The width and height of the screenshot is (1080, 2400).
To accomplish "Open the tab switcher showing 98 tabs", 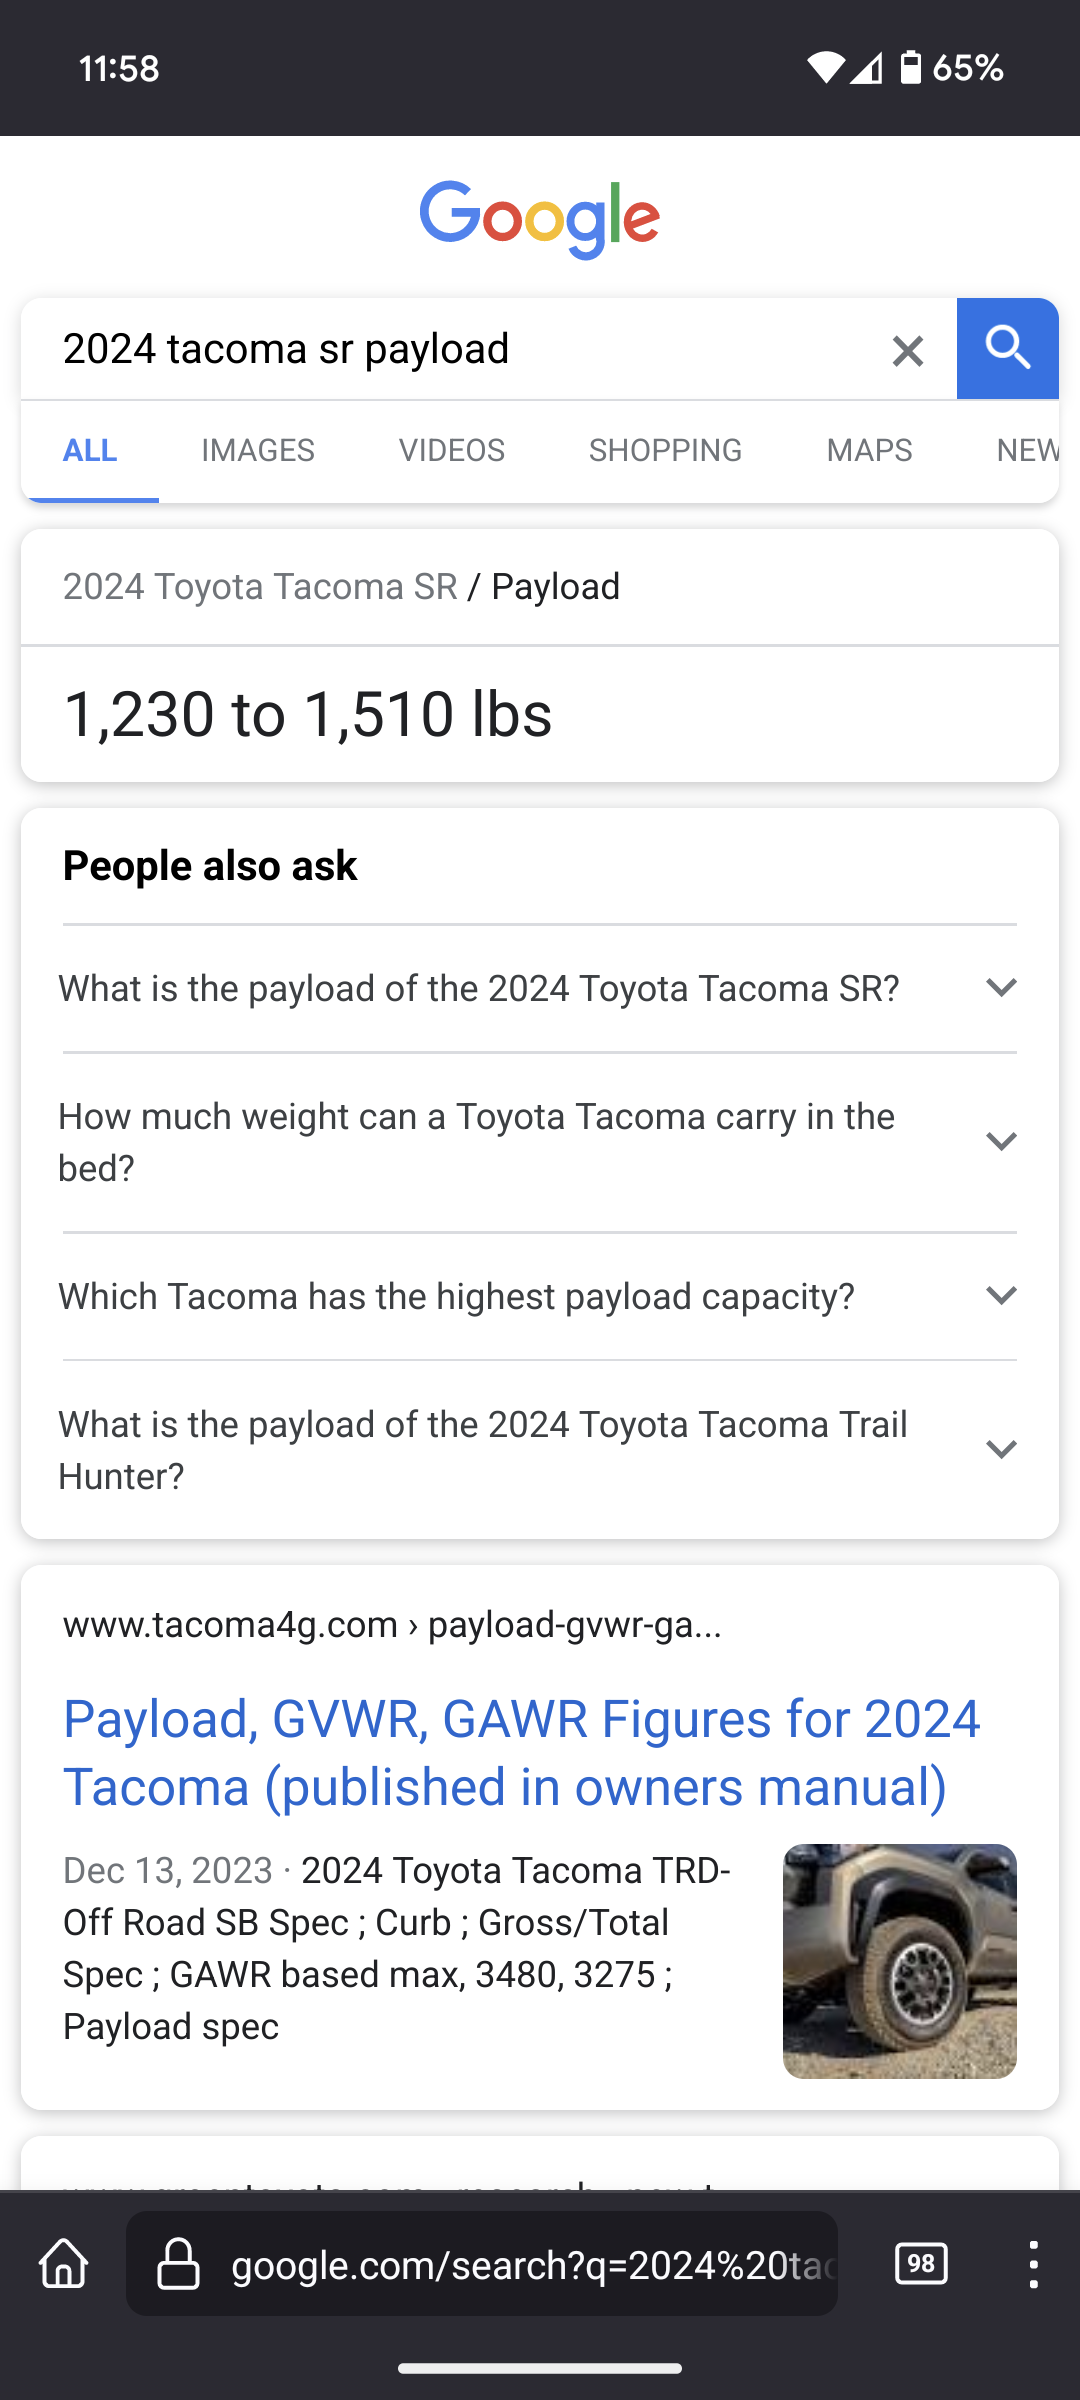I will [x=921, y=2263].
